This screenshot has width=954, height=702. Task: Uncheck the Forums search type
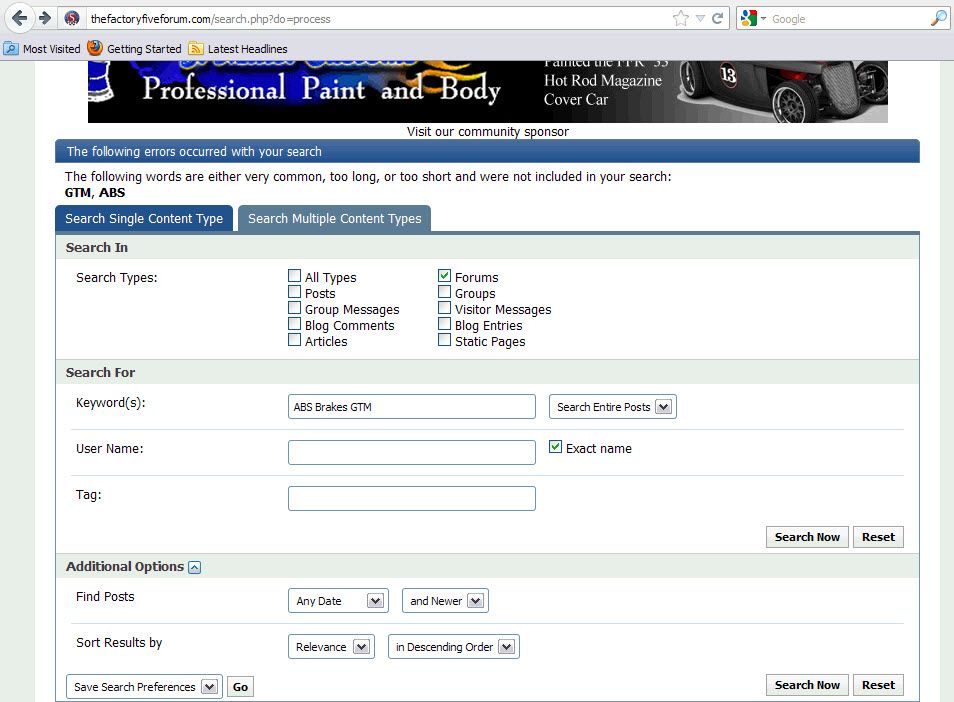click(445, 276)
